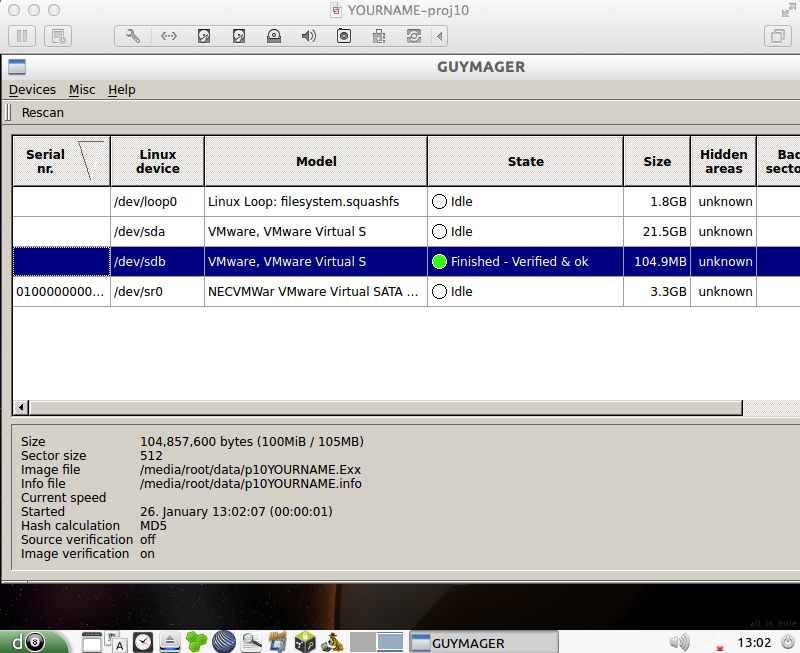Switch to the second workspace in the pager
The width and height of the screenshot is (800, 653).
[x=390, y=642]
